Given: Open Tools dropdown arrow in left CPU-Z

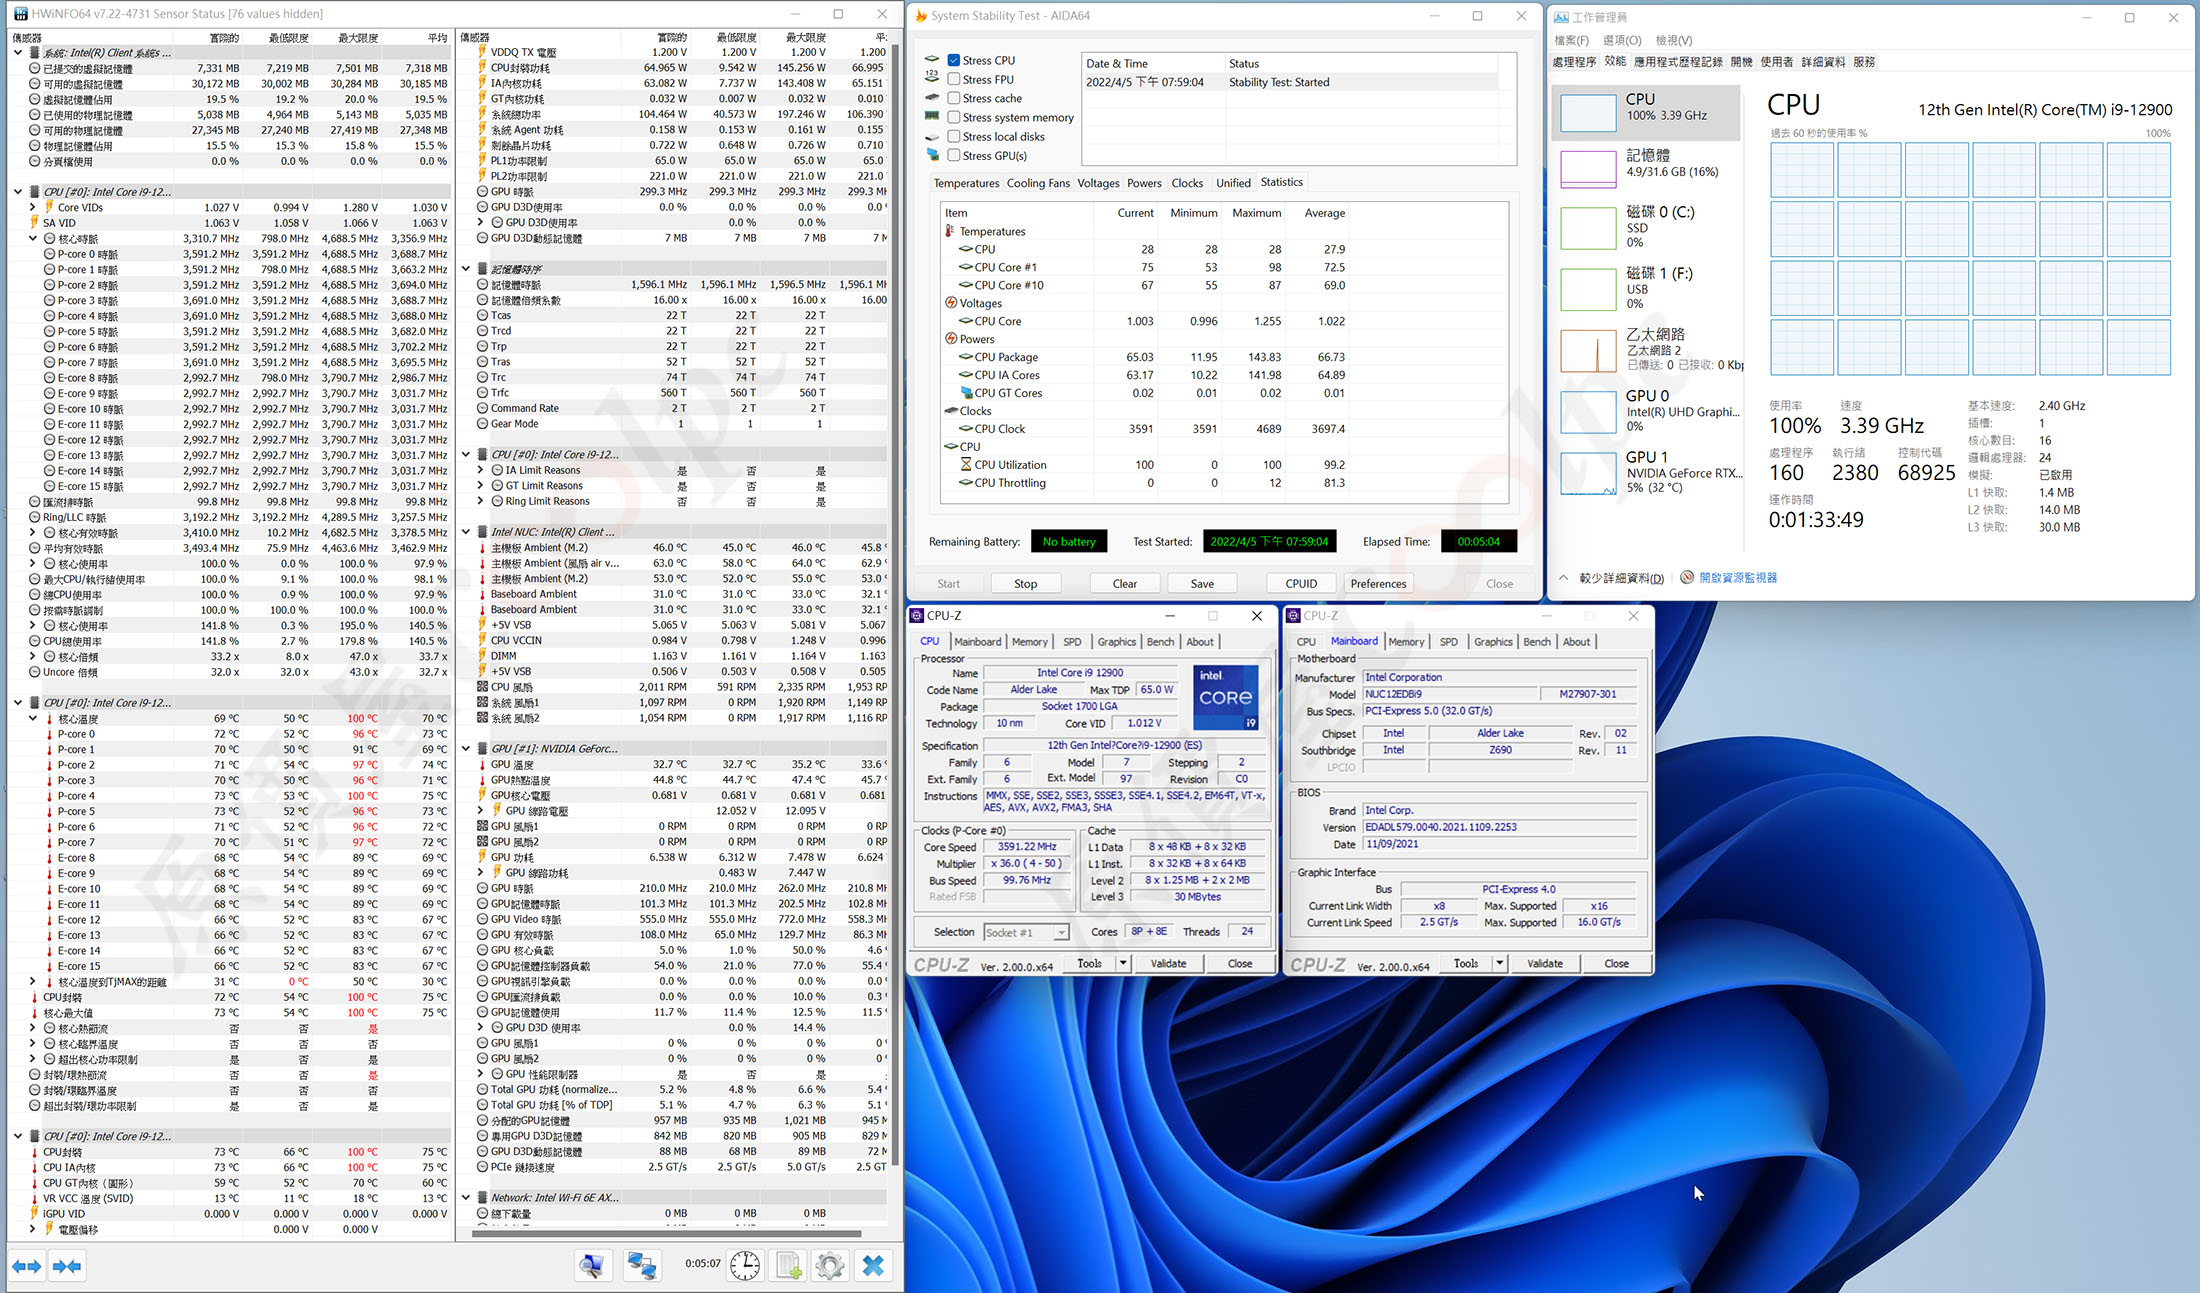Looking at the screenshot, I should click(x=1123, y=963).
